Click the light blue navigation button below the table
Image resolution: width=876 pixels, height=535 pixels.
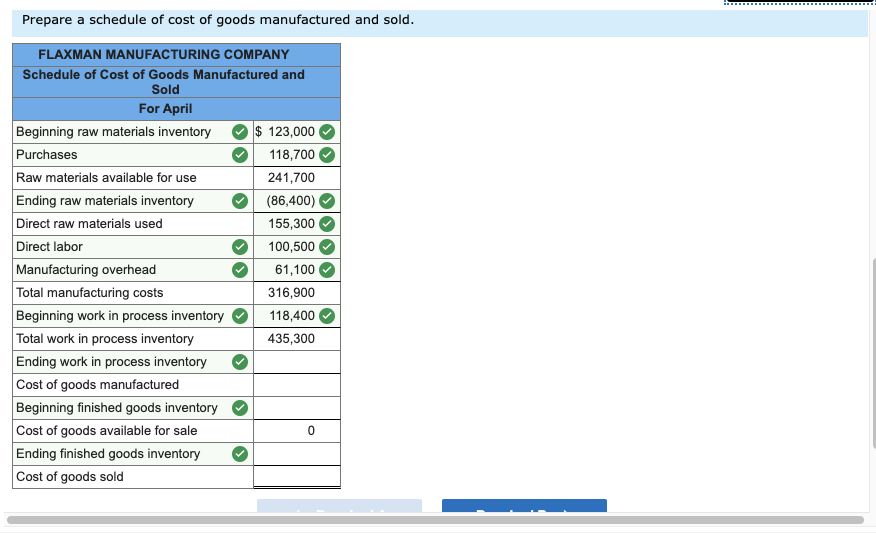pos(339,505)
